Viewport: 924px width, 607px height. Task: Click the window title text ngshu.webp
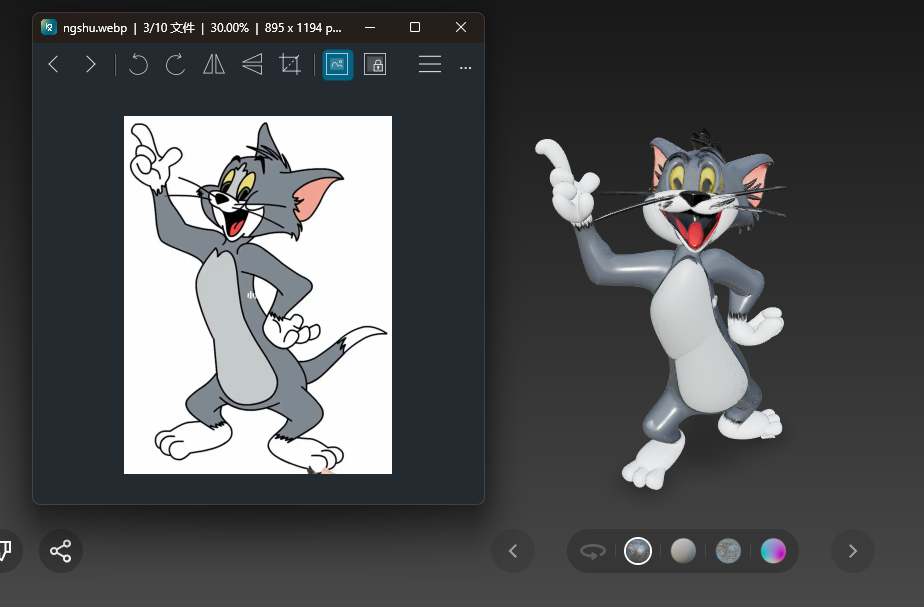point(95,28)
